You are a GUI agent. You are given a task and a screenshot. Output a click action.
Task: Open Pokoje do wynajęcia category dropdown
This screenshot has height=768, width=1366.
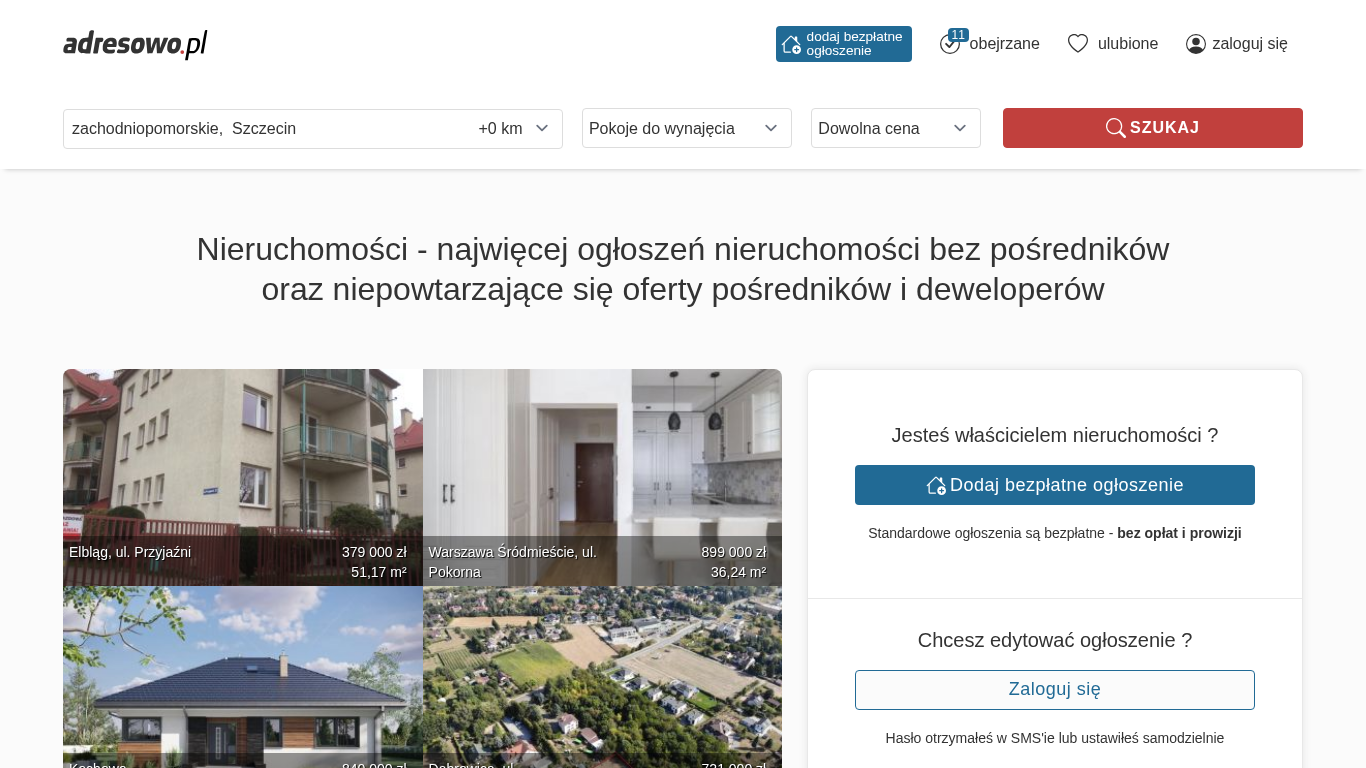686,128
